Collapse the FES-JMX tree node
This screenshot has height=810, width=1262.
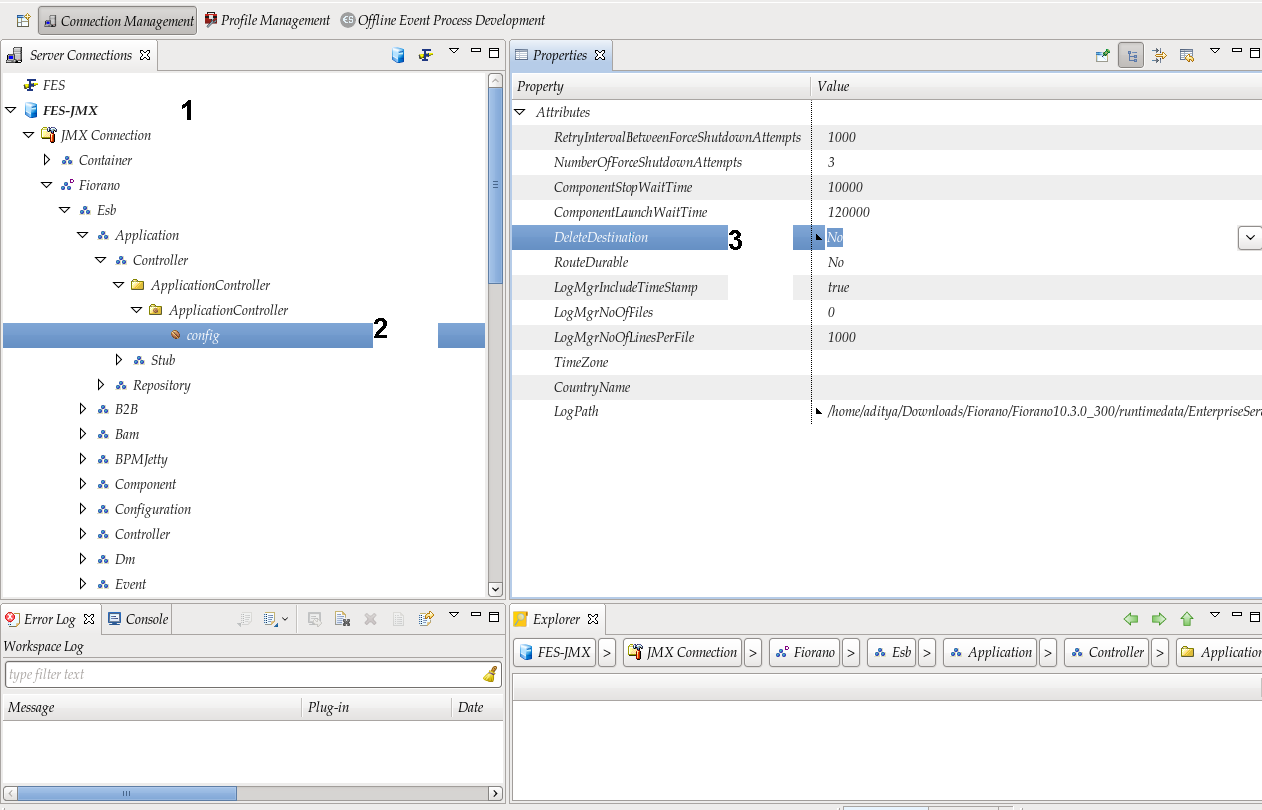point(11,110)
